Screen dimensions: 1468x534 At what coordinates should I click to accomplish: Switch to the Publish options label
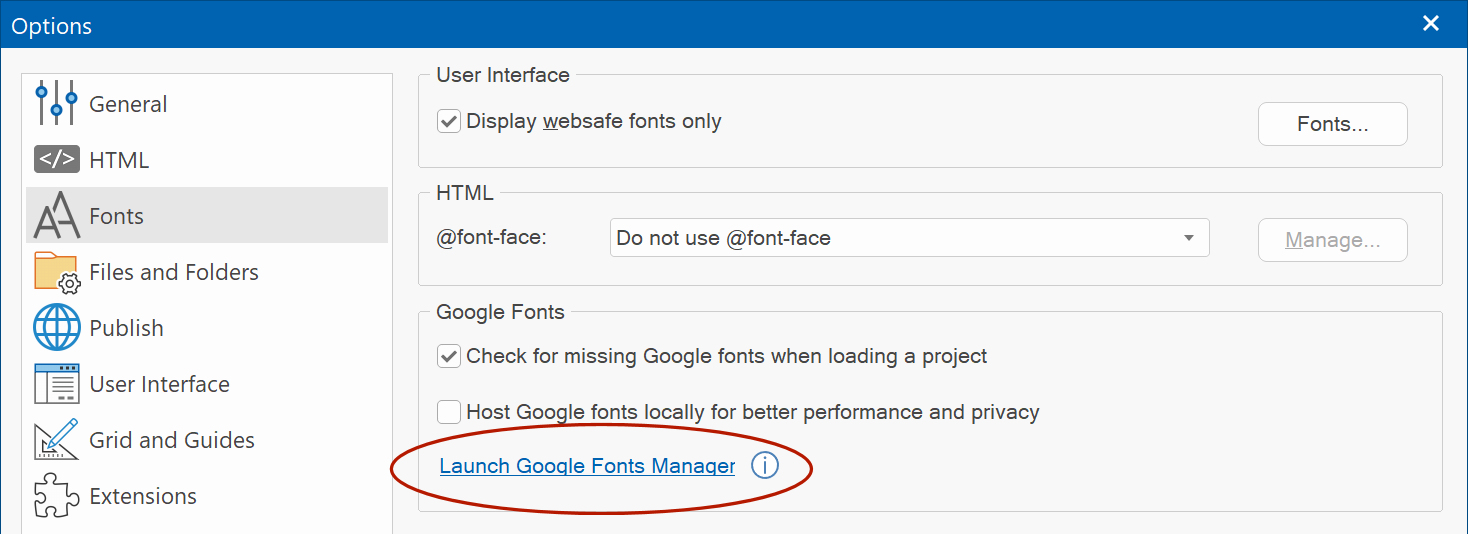click(126, 328)
